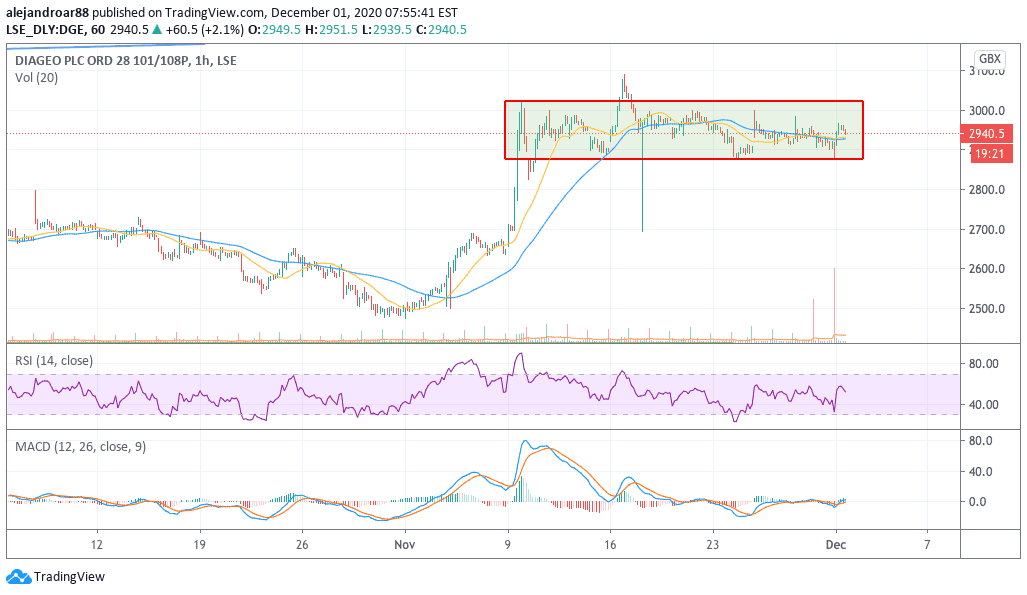
Task: Click the 2800.0 price axis label
Action: [x=986, y=190]
